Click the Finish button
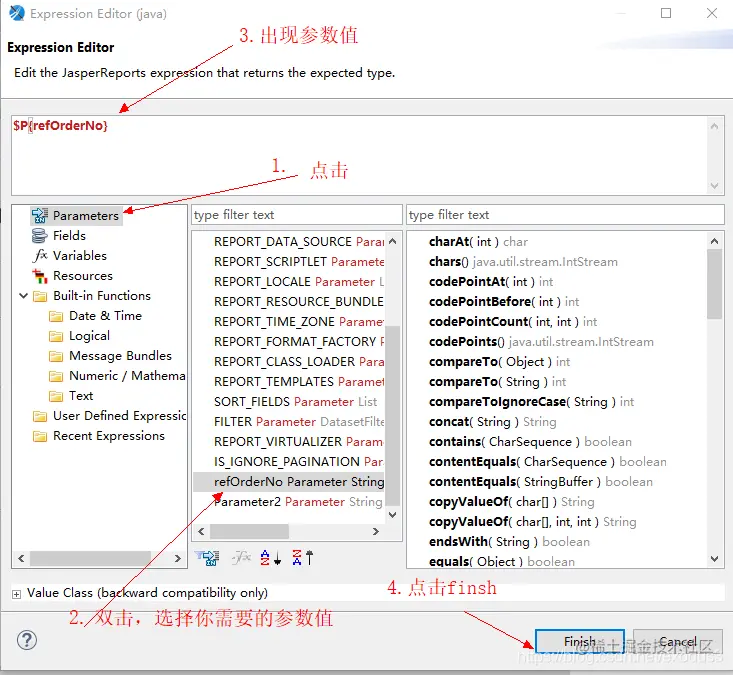Viewport: 733px width, 675px height. pyautogui.click(x=580, y=641)
